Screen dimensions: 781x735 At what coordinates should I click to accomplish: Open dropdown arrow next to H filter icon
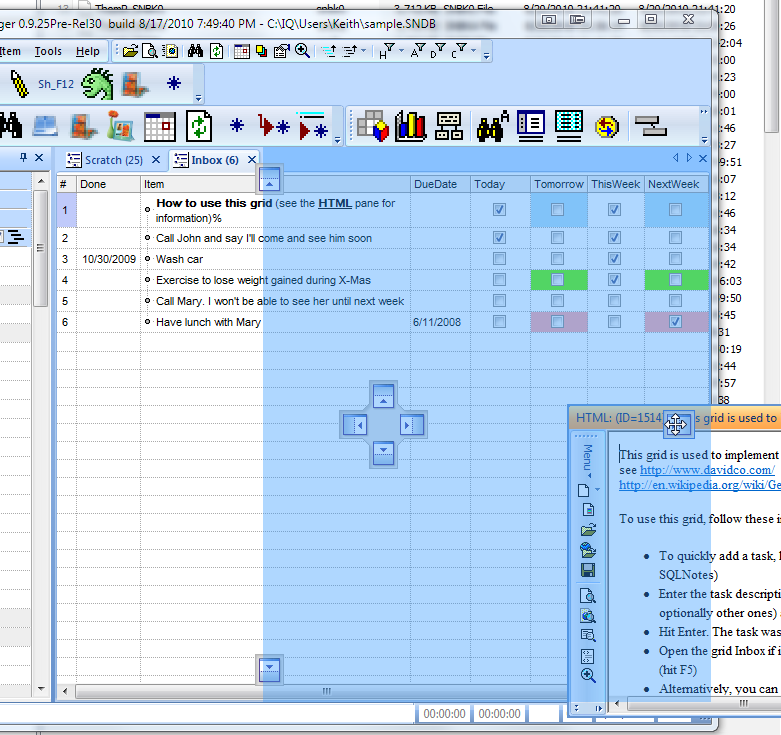point(401,50)
